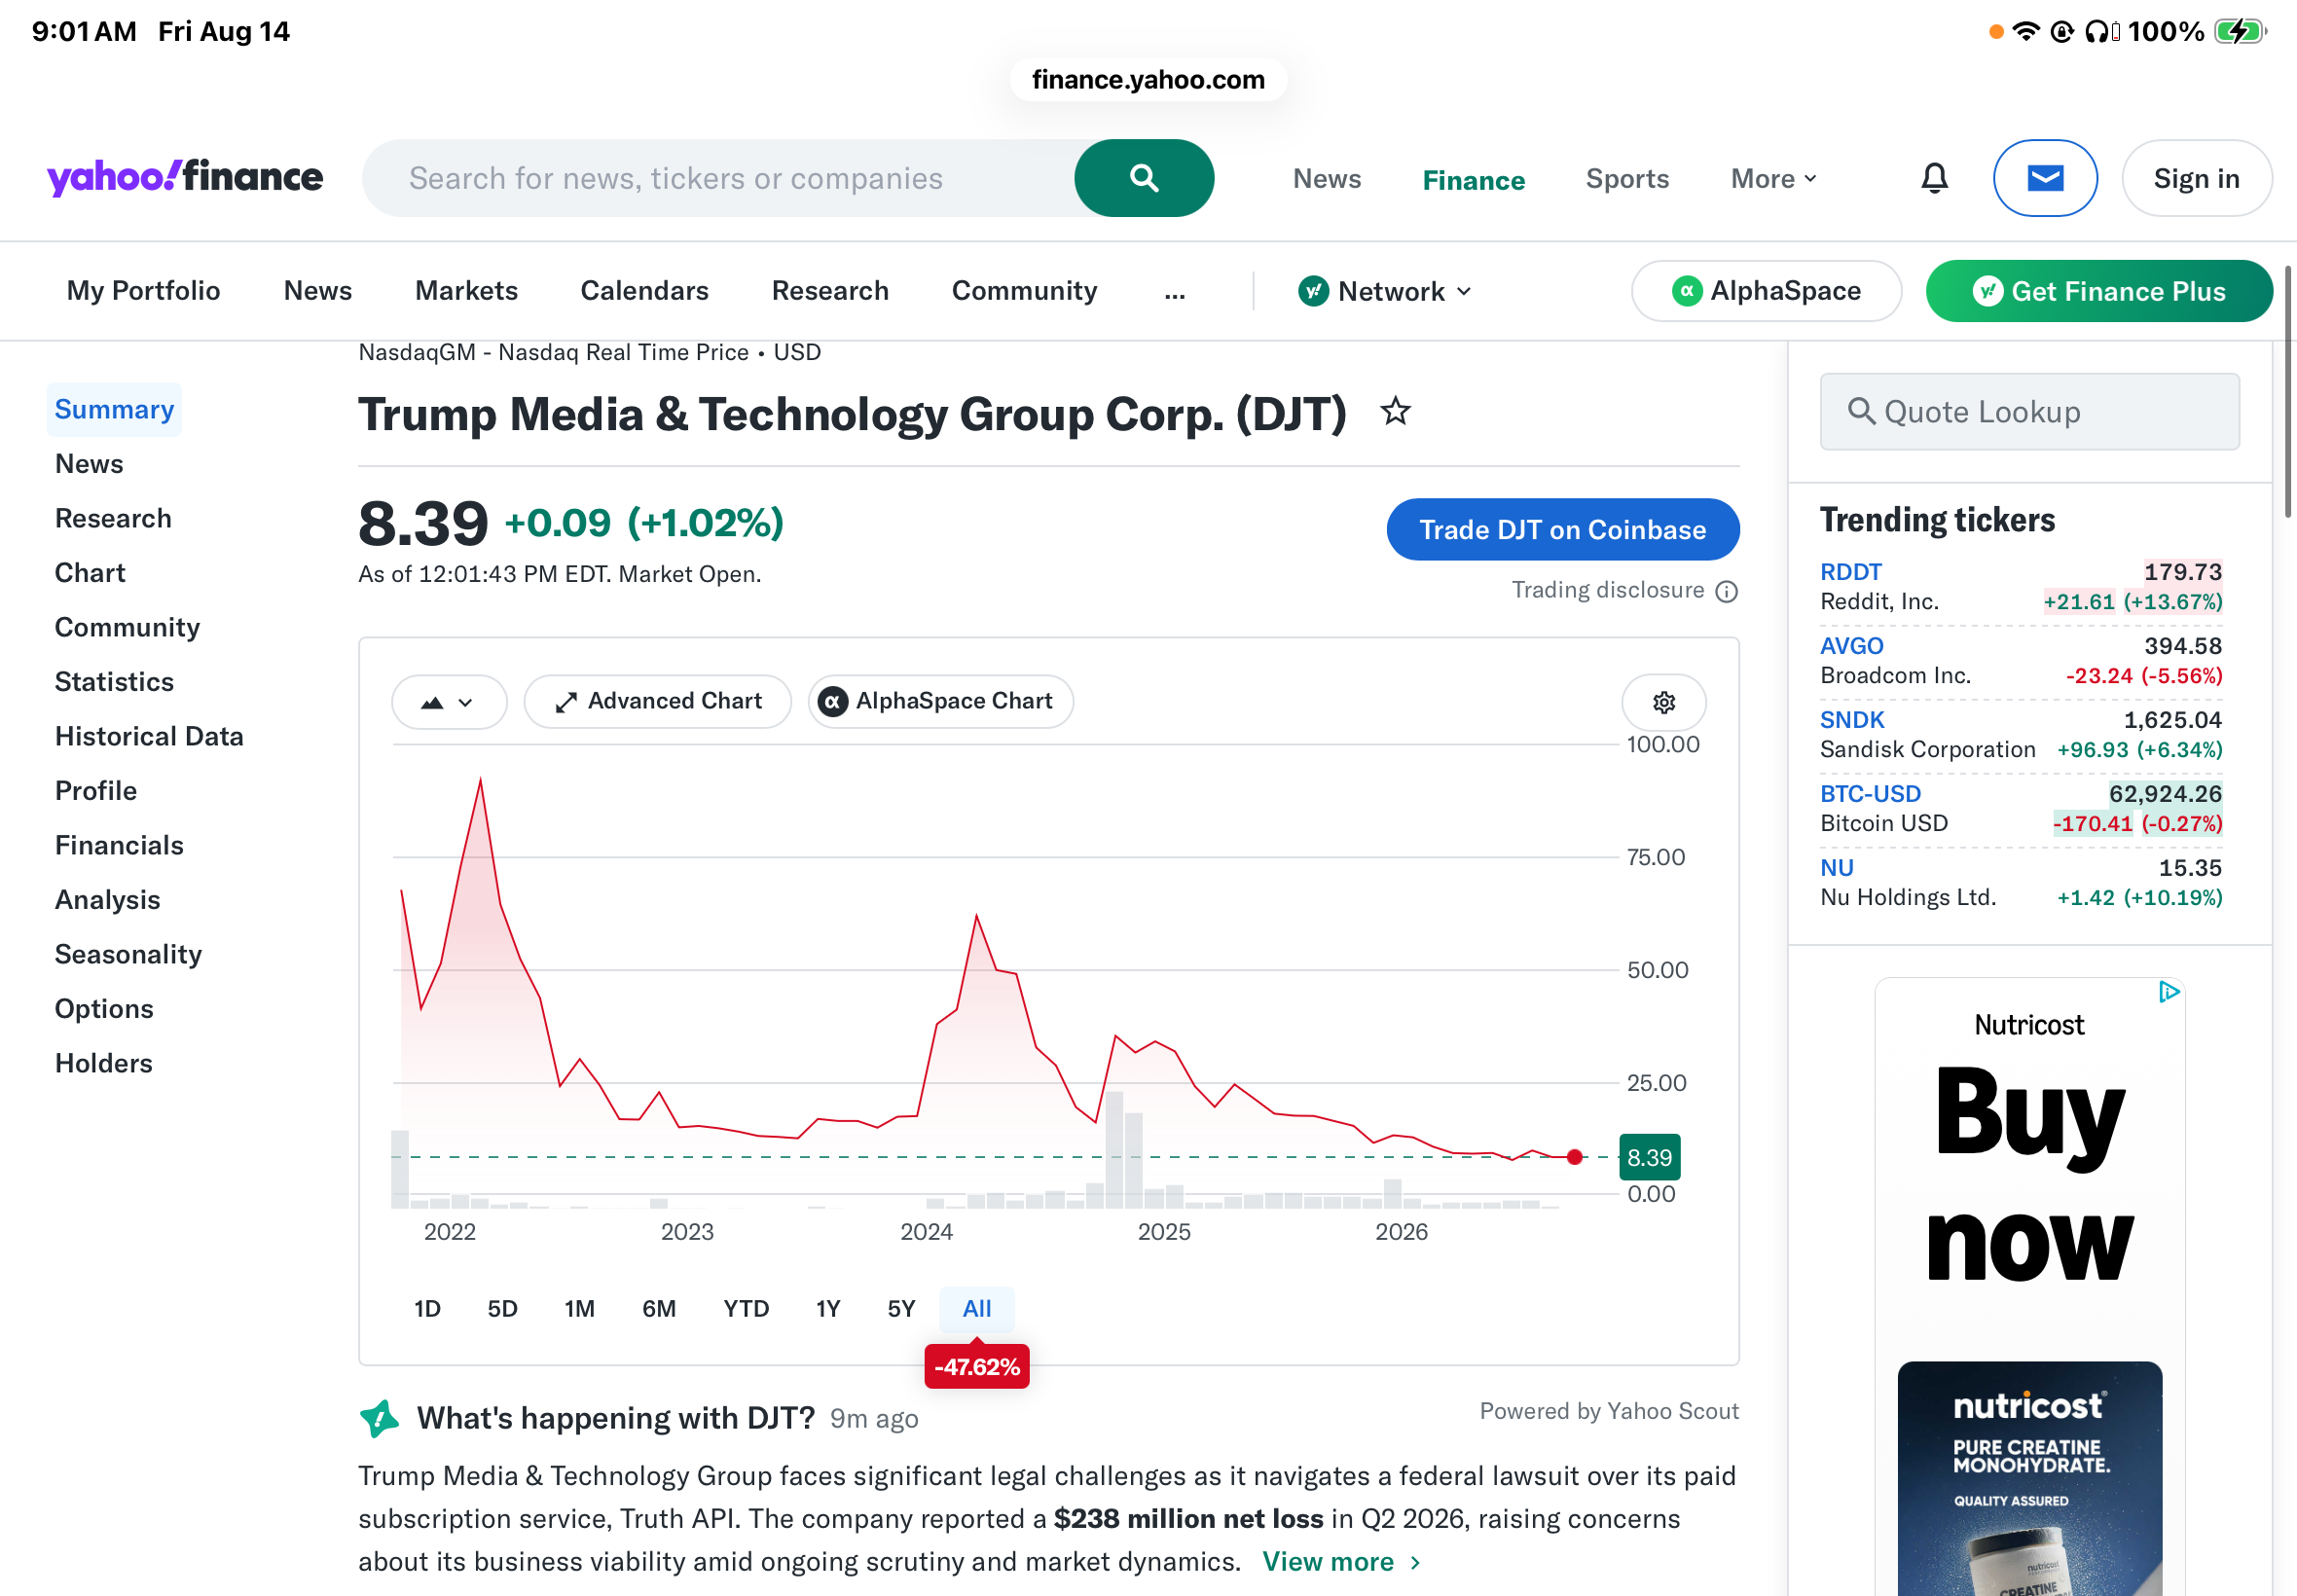Add DJT to watchlist with star icon
Image resolution: width=2297 pixels, height=1596 pixels.
[1395, 411]
